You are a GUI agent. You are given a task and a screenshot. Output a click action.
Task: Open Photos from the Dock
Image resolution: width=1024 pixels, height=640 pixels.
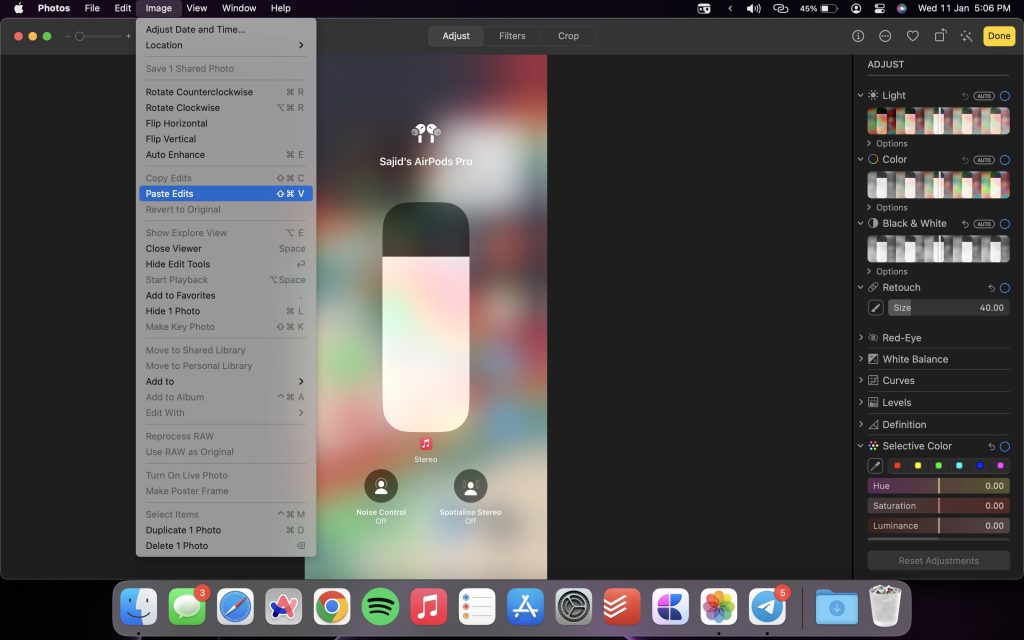(718, 607)
